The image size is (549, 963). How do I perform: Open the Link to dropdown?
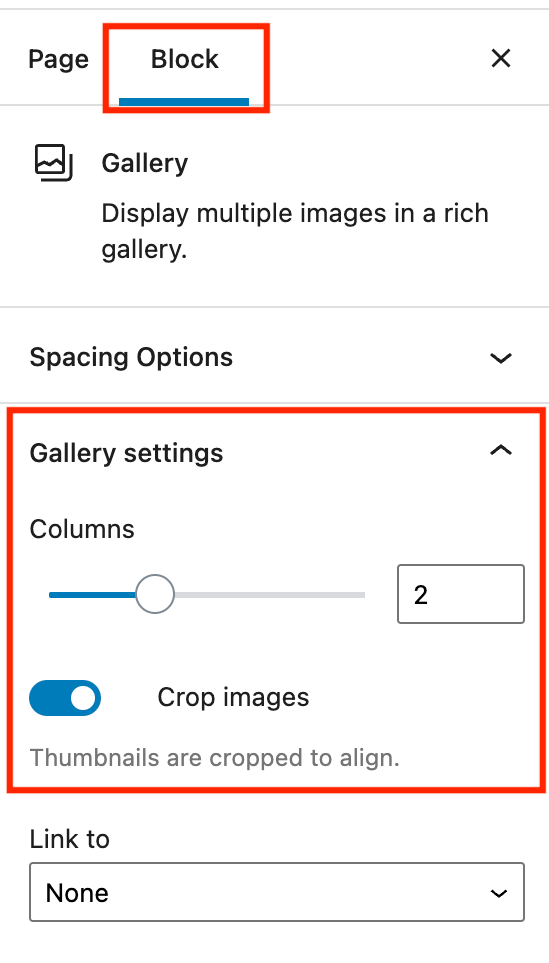click(x=277, y=892)
